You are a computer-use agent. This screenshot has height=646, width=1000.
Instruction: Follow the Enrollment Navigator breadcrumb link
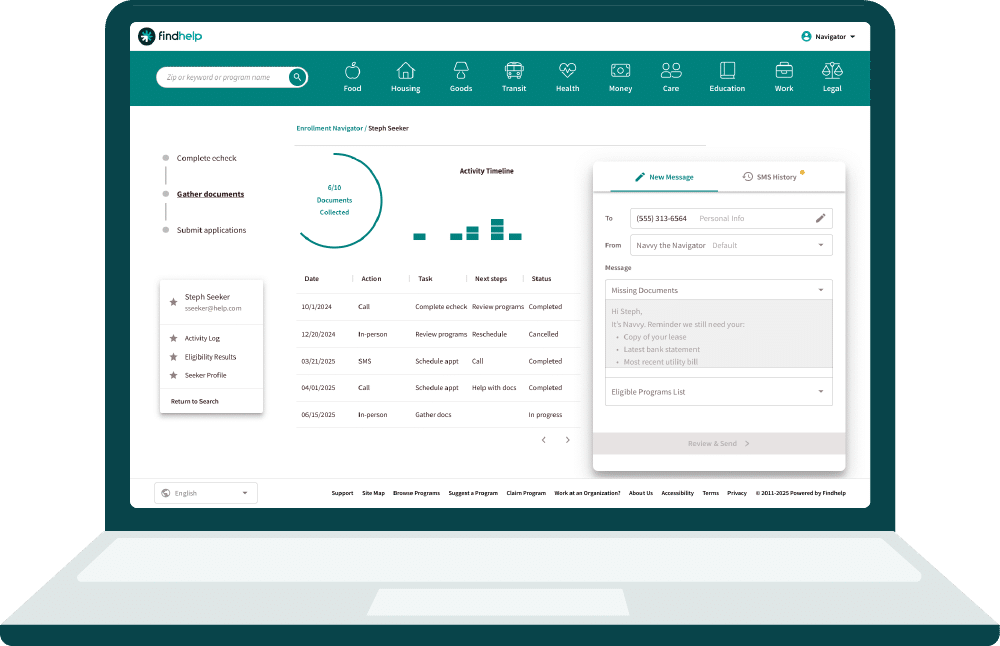pos(329,128)
